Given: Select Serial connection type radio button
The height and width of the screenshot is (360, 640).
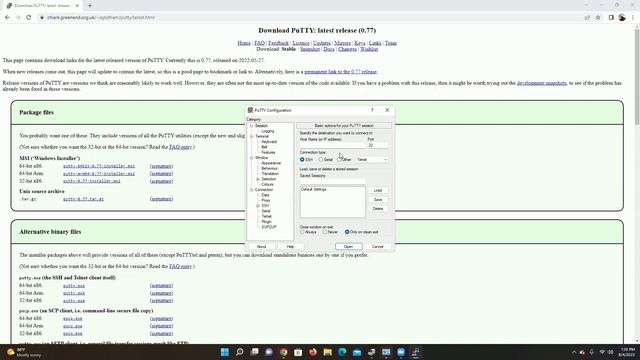Looking at the screenshot, I should (x=321, y=160).
